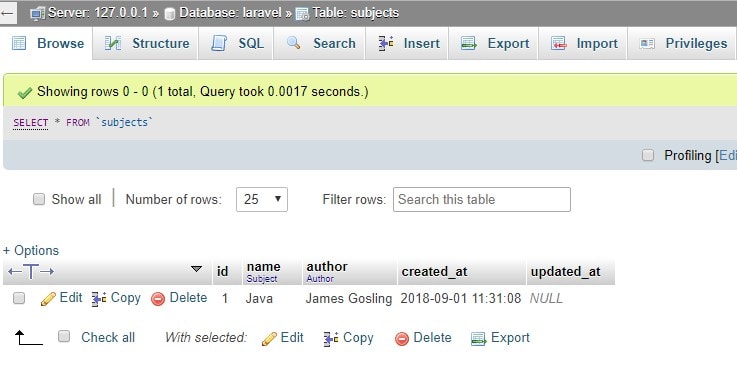Open the Number of rows dropdown

click(262, 199)
